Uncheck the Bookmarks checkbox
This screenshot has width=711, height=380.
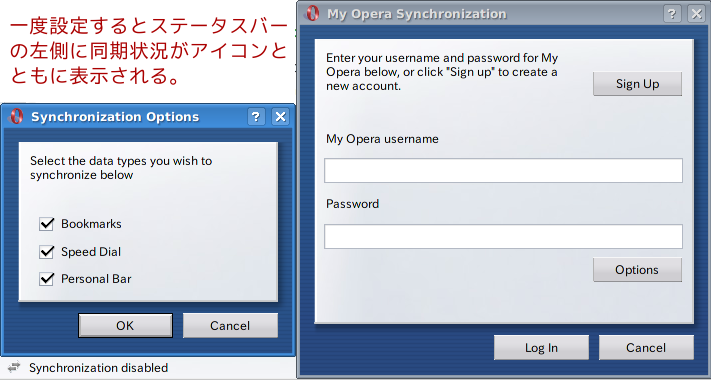[x=46, y=224]
